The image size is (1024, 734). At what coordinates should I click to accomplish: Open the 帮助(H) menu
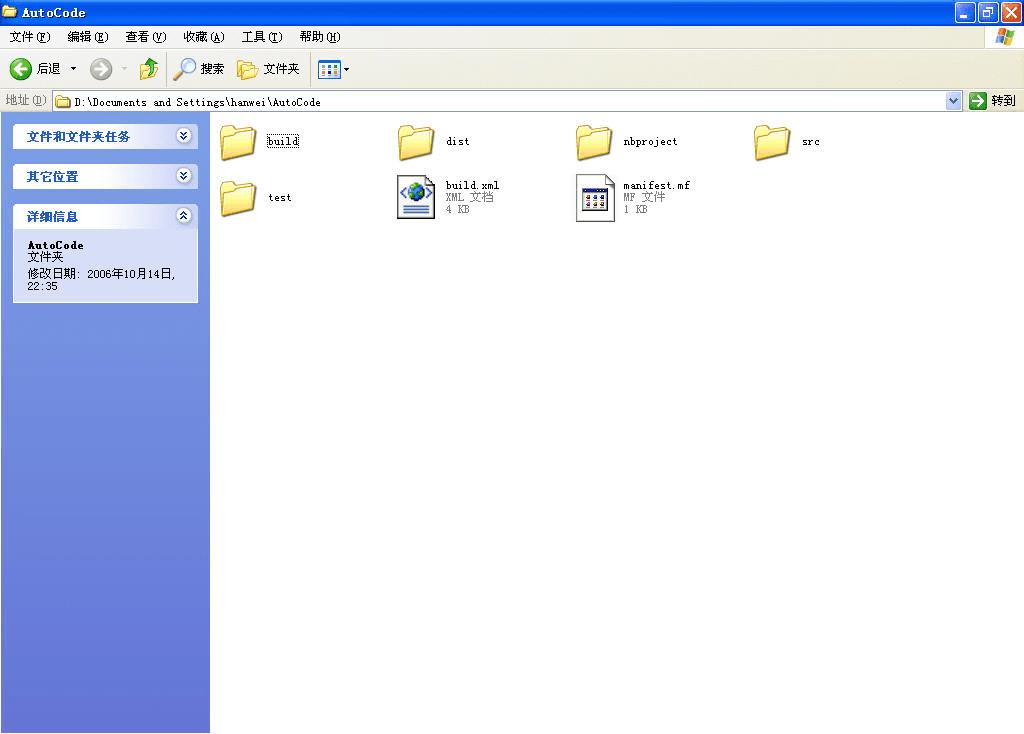(x=320, y=37)
